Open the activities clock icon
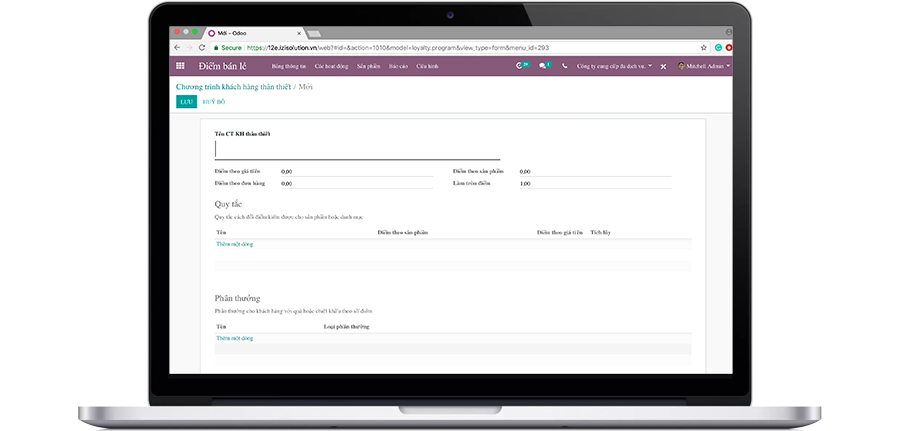The image size is (900, 431). coord(520,66)
